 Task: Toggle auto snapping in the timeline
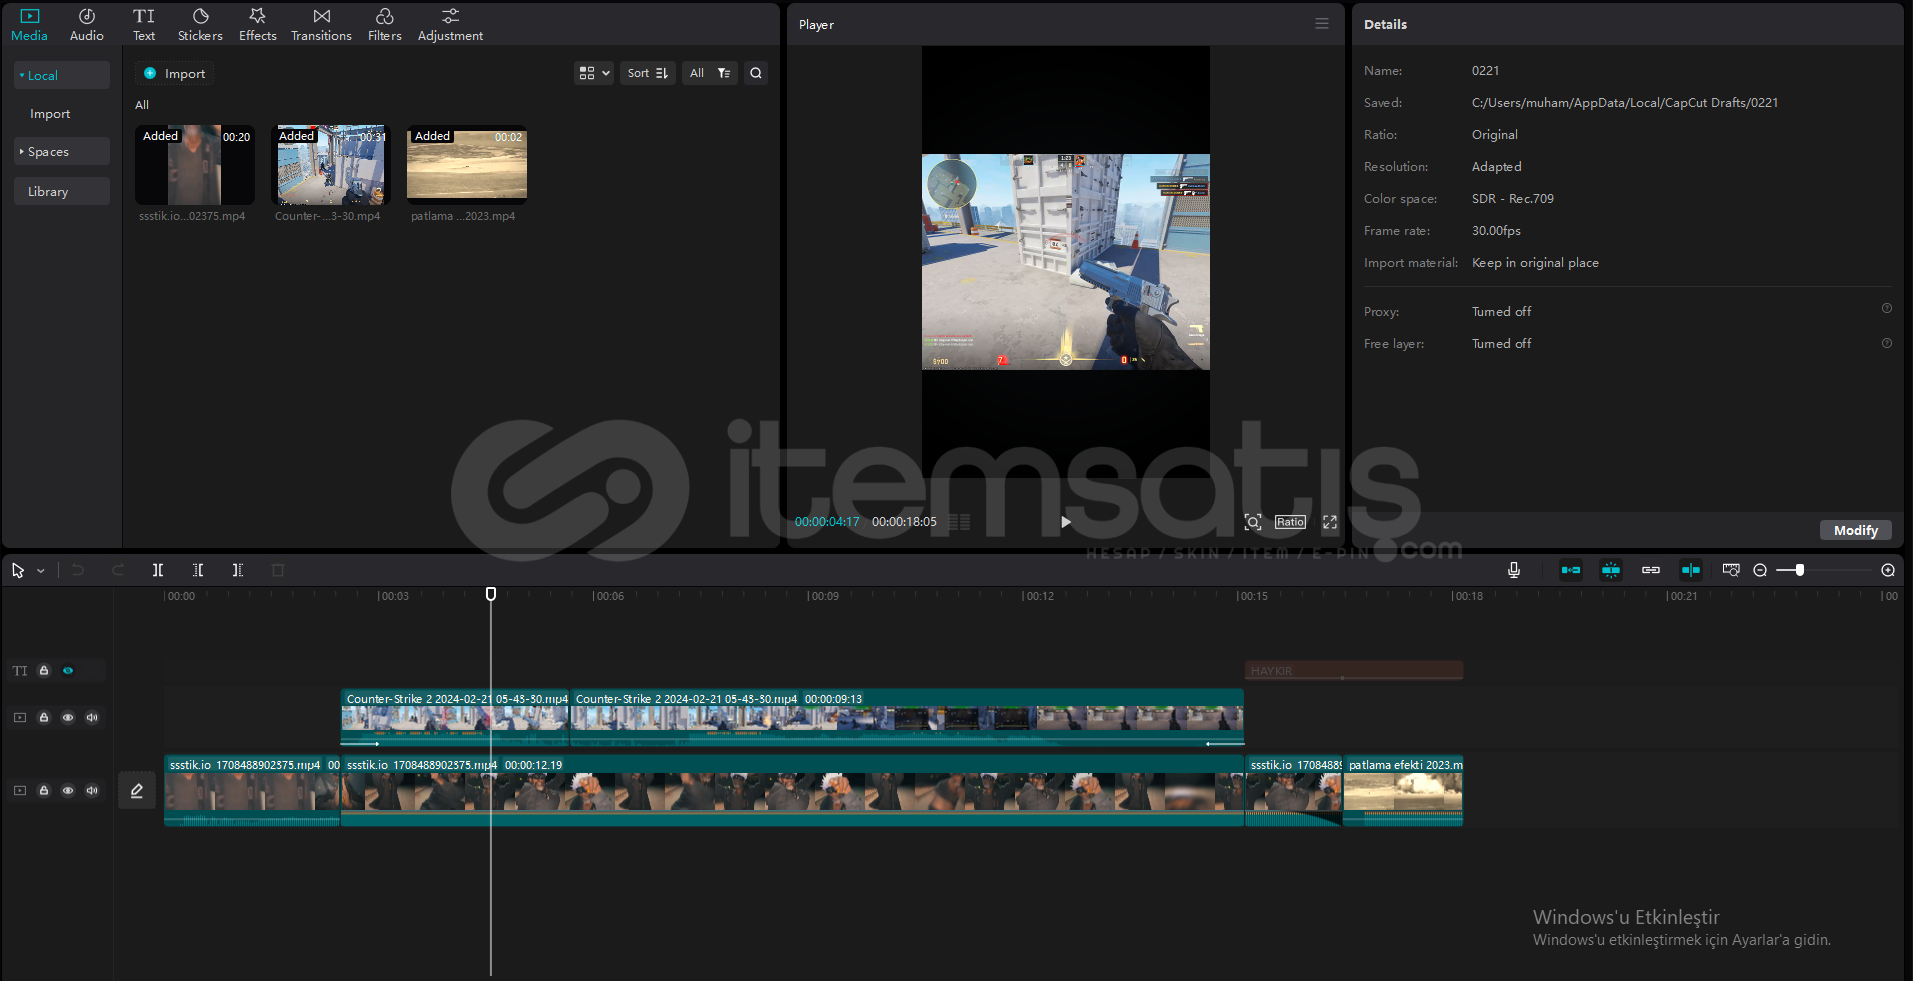pos(1611,570)
